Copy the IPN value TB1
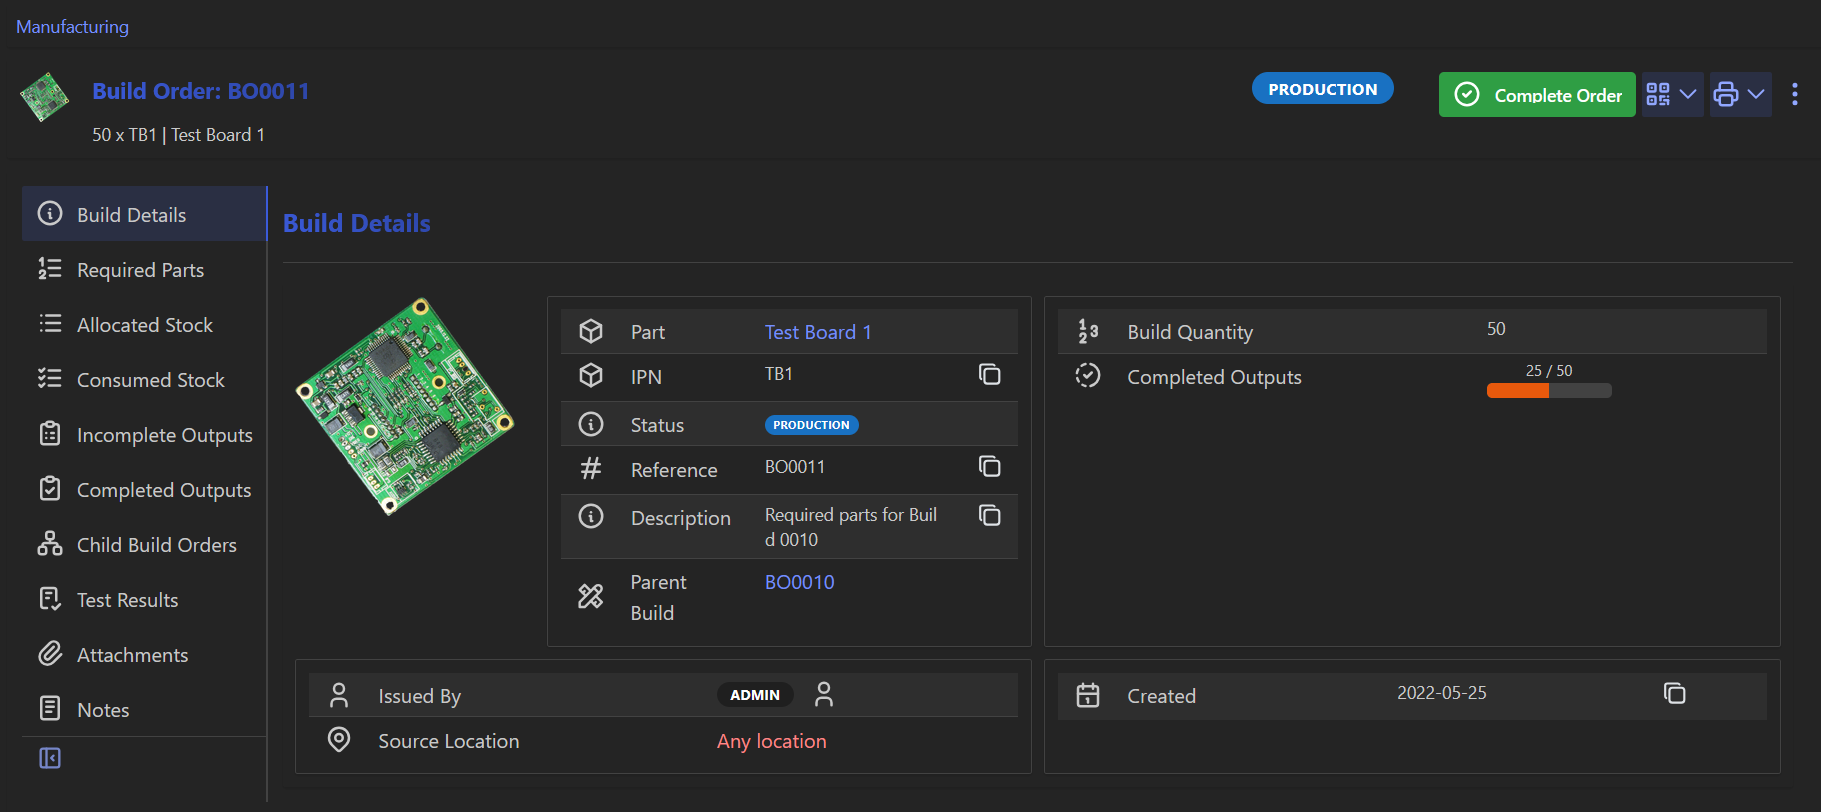This screenshot has height=812, width=1821. click(989, 374)
